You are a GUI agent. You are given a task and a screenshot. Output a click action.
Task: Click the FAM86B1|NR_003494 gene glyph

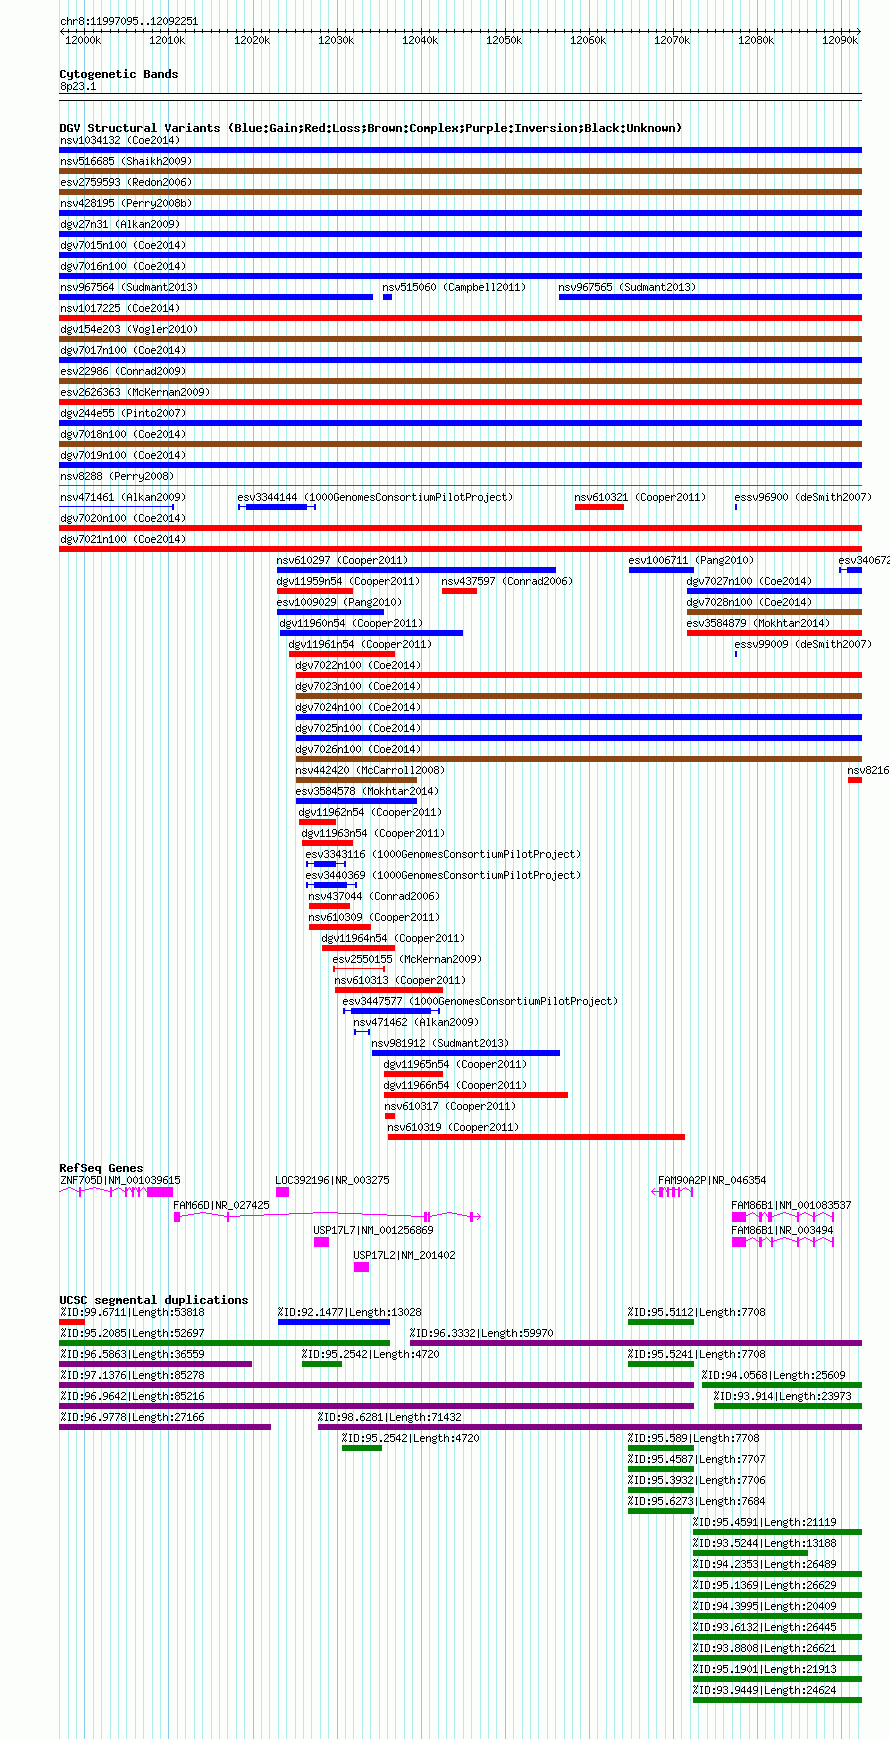(783, 1242)
